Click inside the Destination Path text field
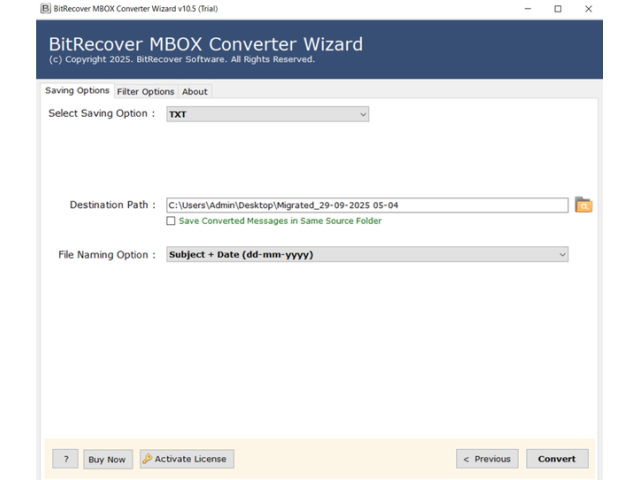 point(366,205)
